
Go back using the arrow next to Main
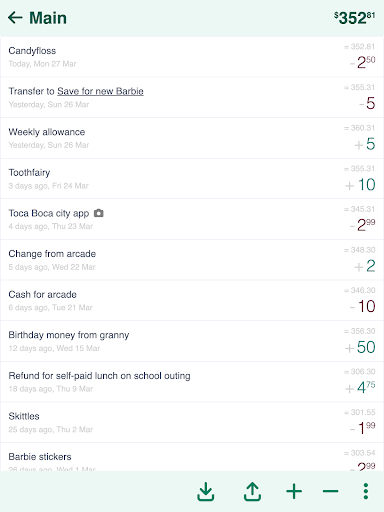[15, 18]
